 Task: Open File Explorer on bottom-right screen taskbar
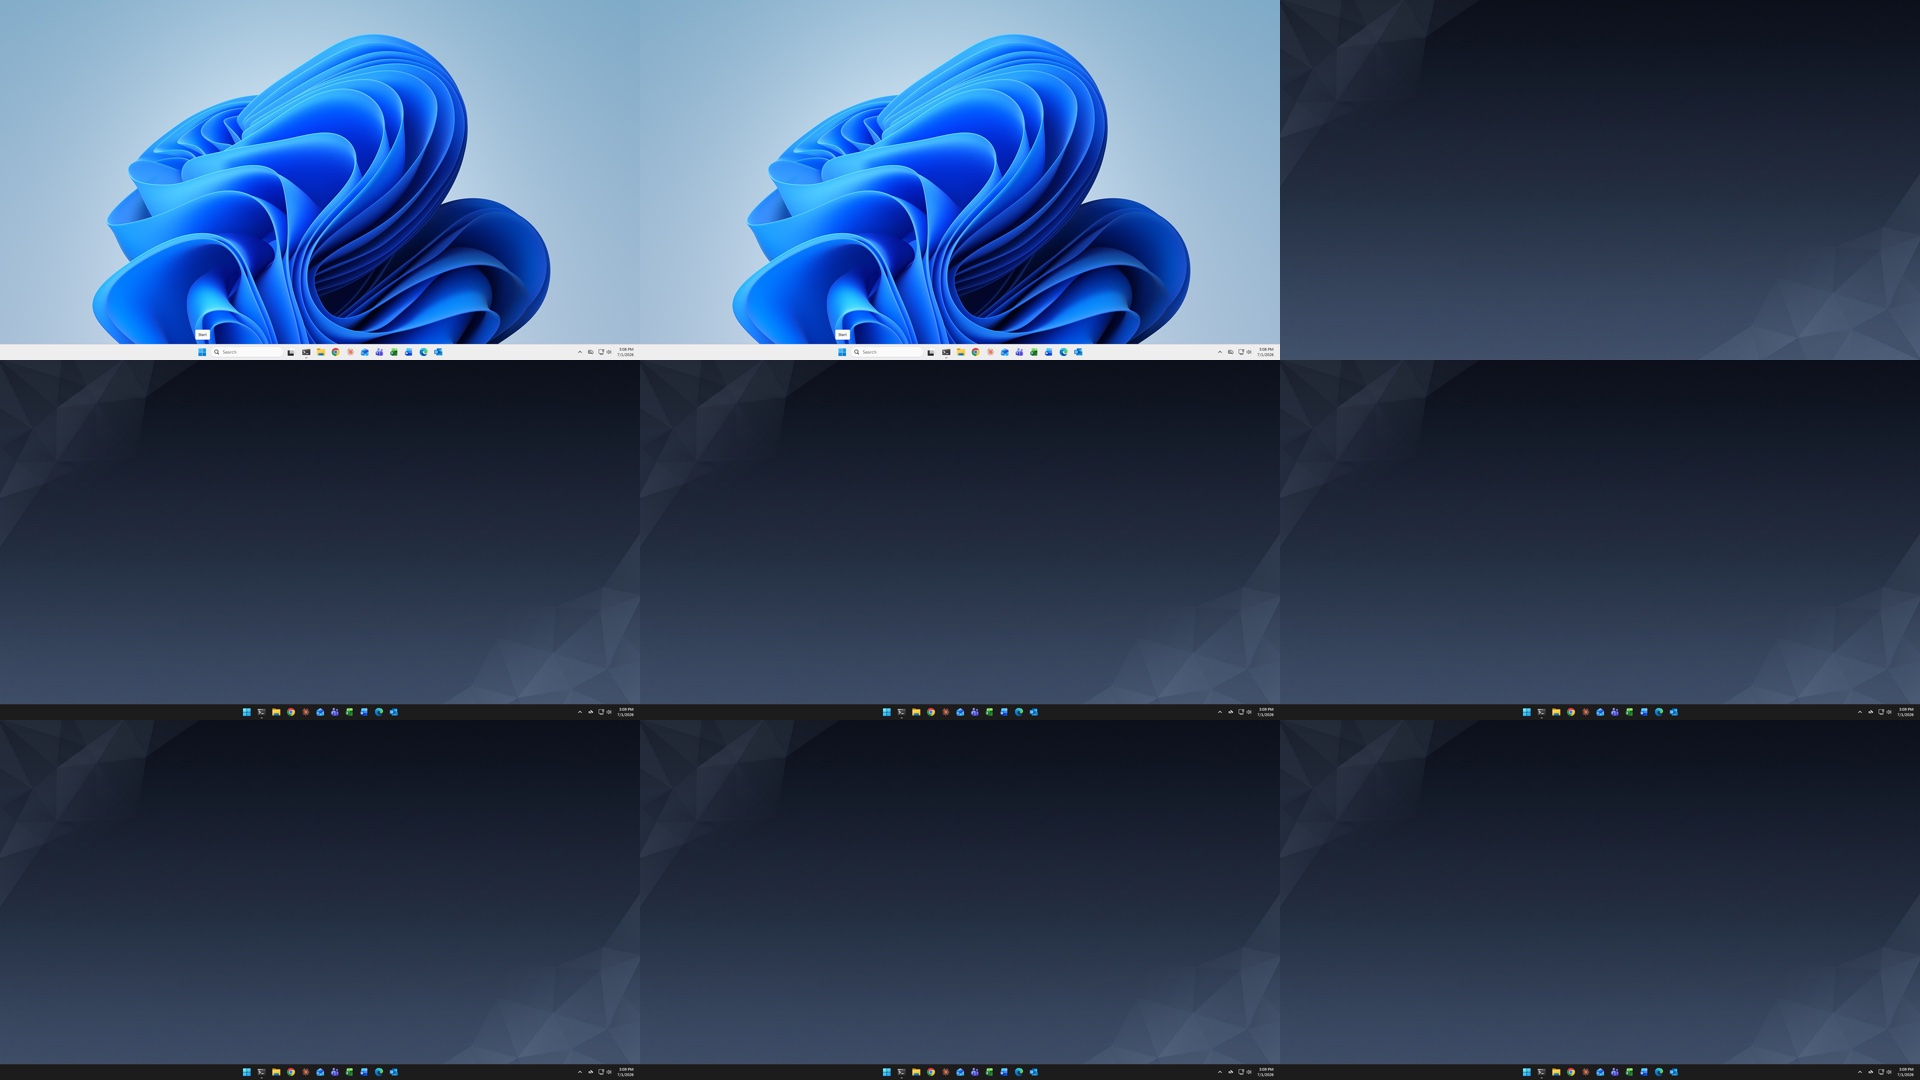pyautogui.click(x=1556, y=1072)
